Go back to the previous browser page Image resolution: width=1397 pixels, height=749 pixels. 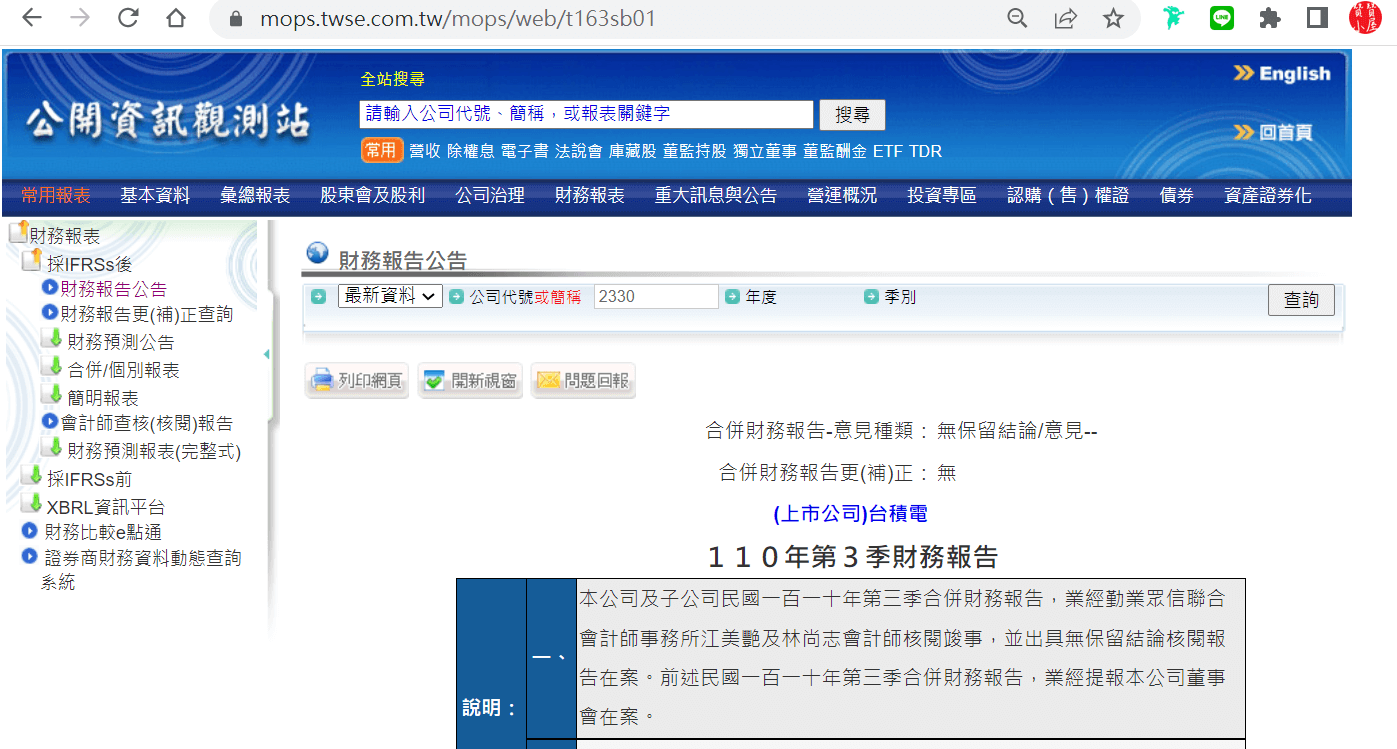click(x=32, y=19)
